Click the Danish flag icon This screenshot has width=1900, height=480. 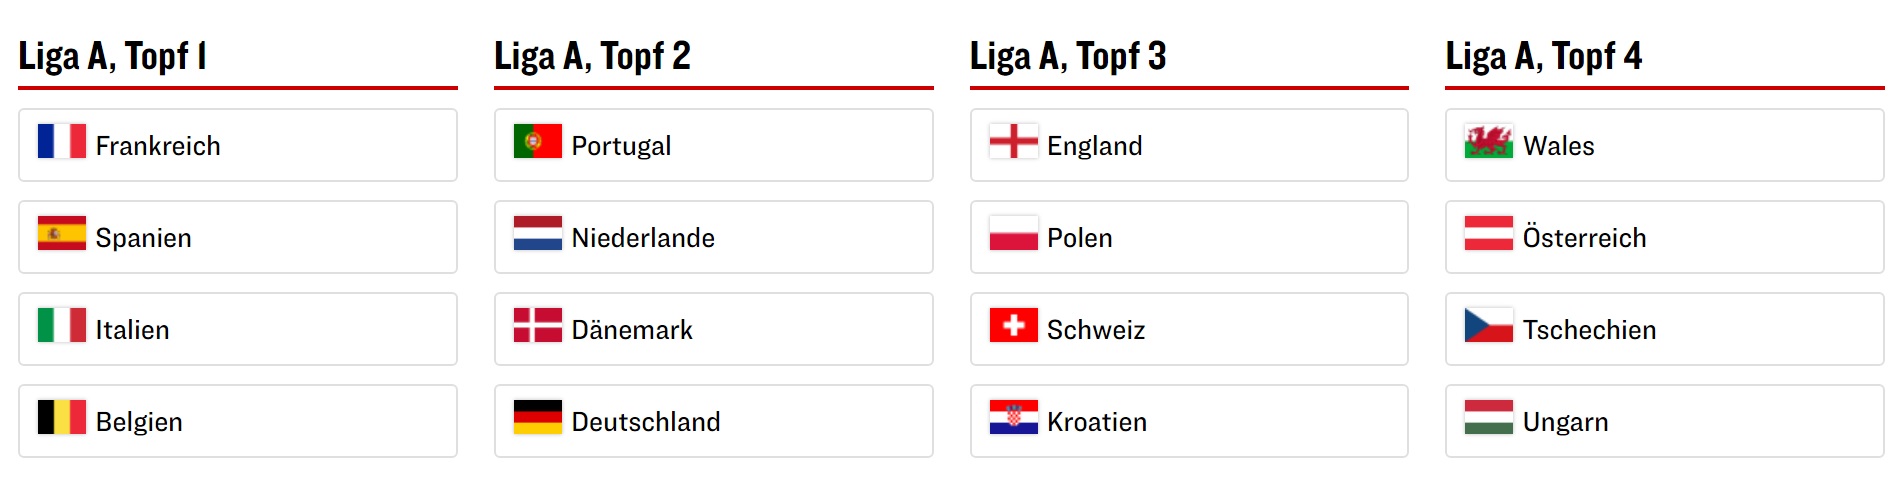537,325
